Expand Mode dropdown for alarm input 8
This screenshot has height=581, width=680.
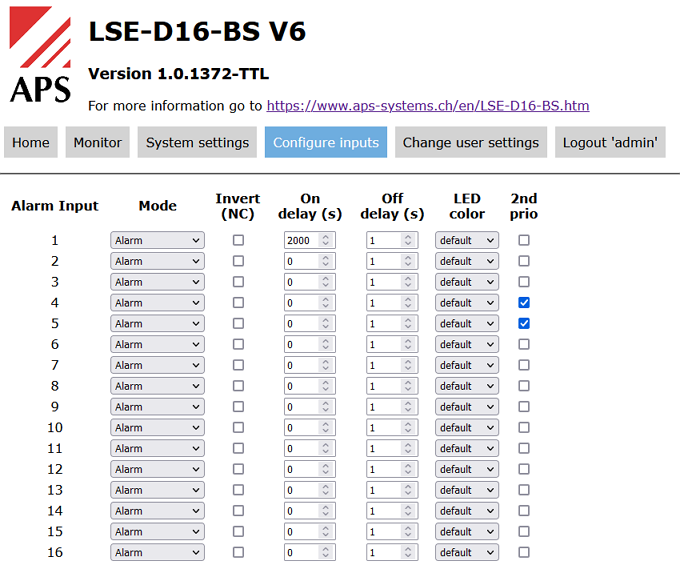click(x=157, y=386)
